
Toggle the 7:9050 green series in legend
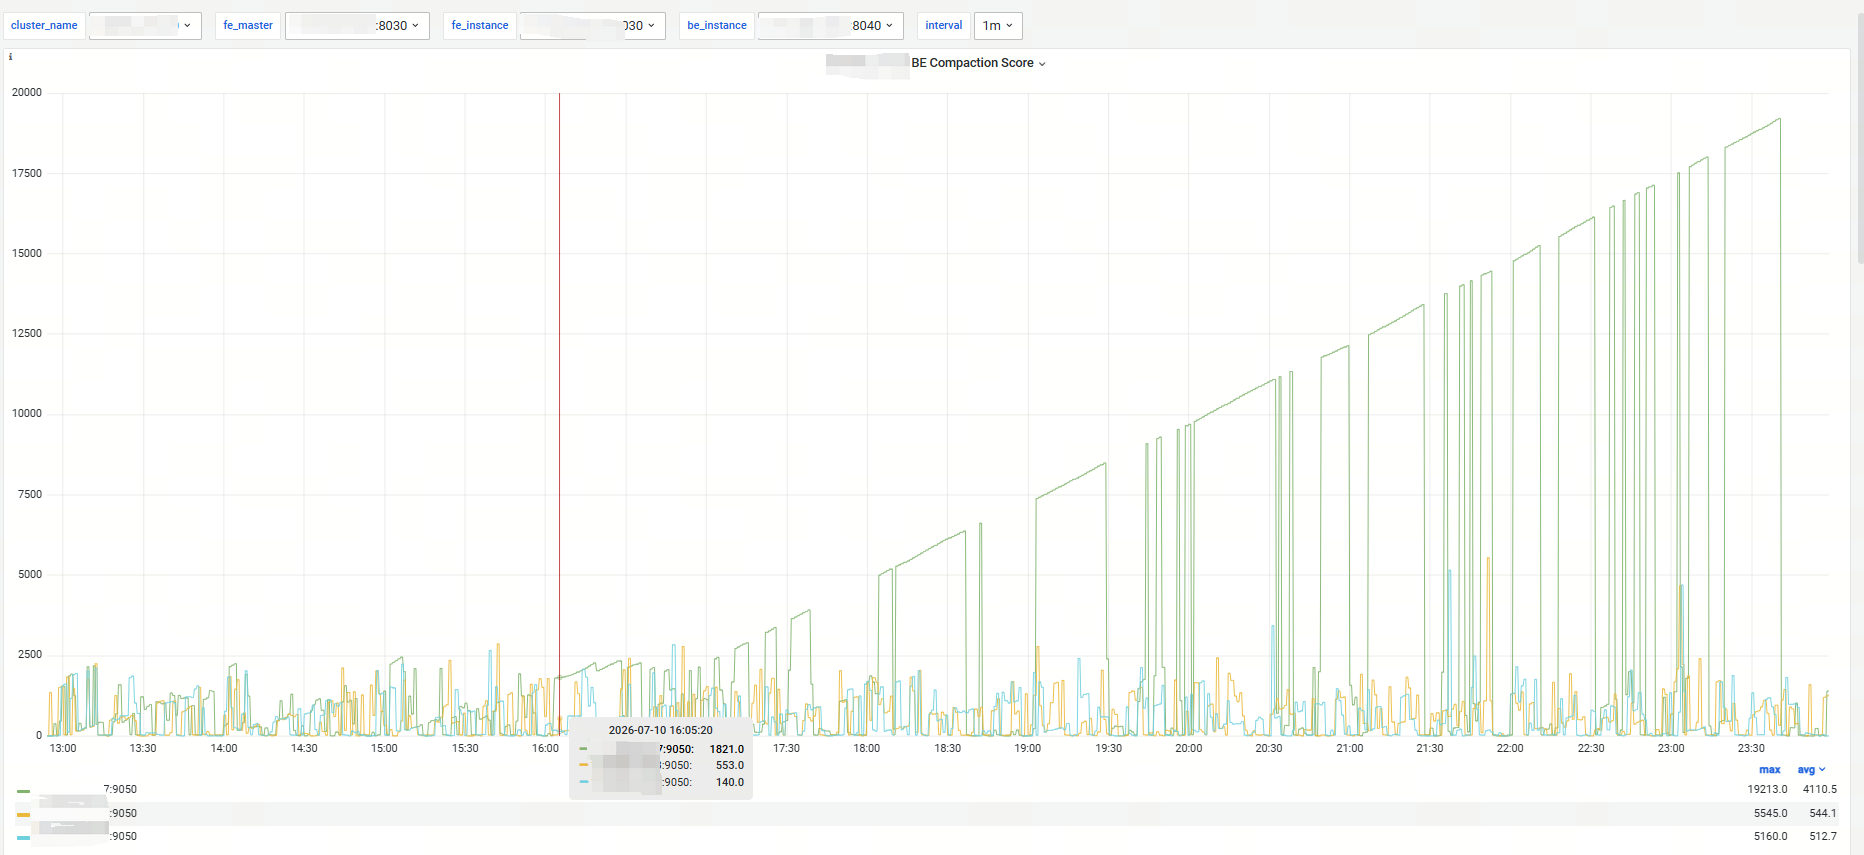point(85,790)
